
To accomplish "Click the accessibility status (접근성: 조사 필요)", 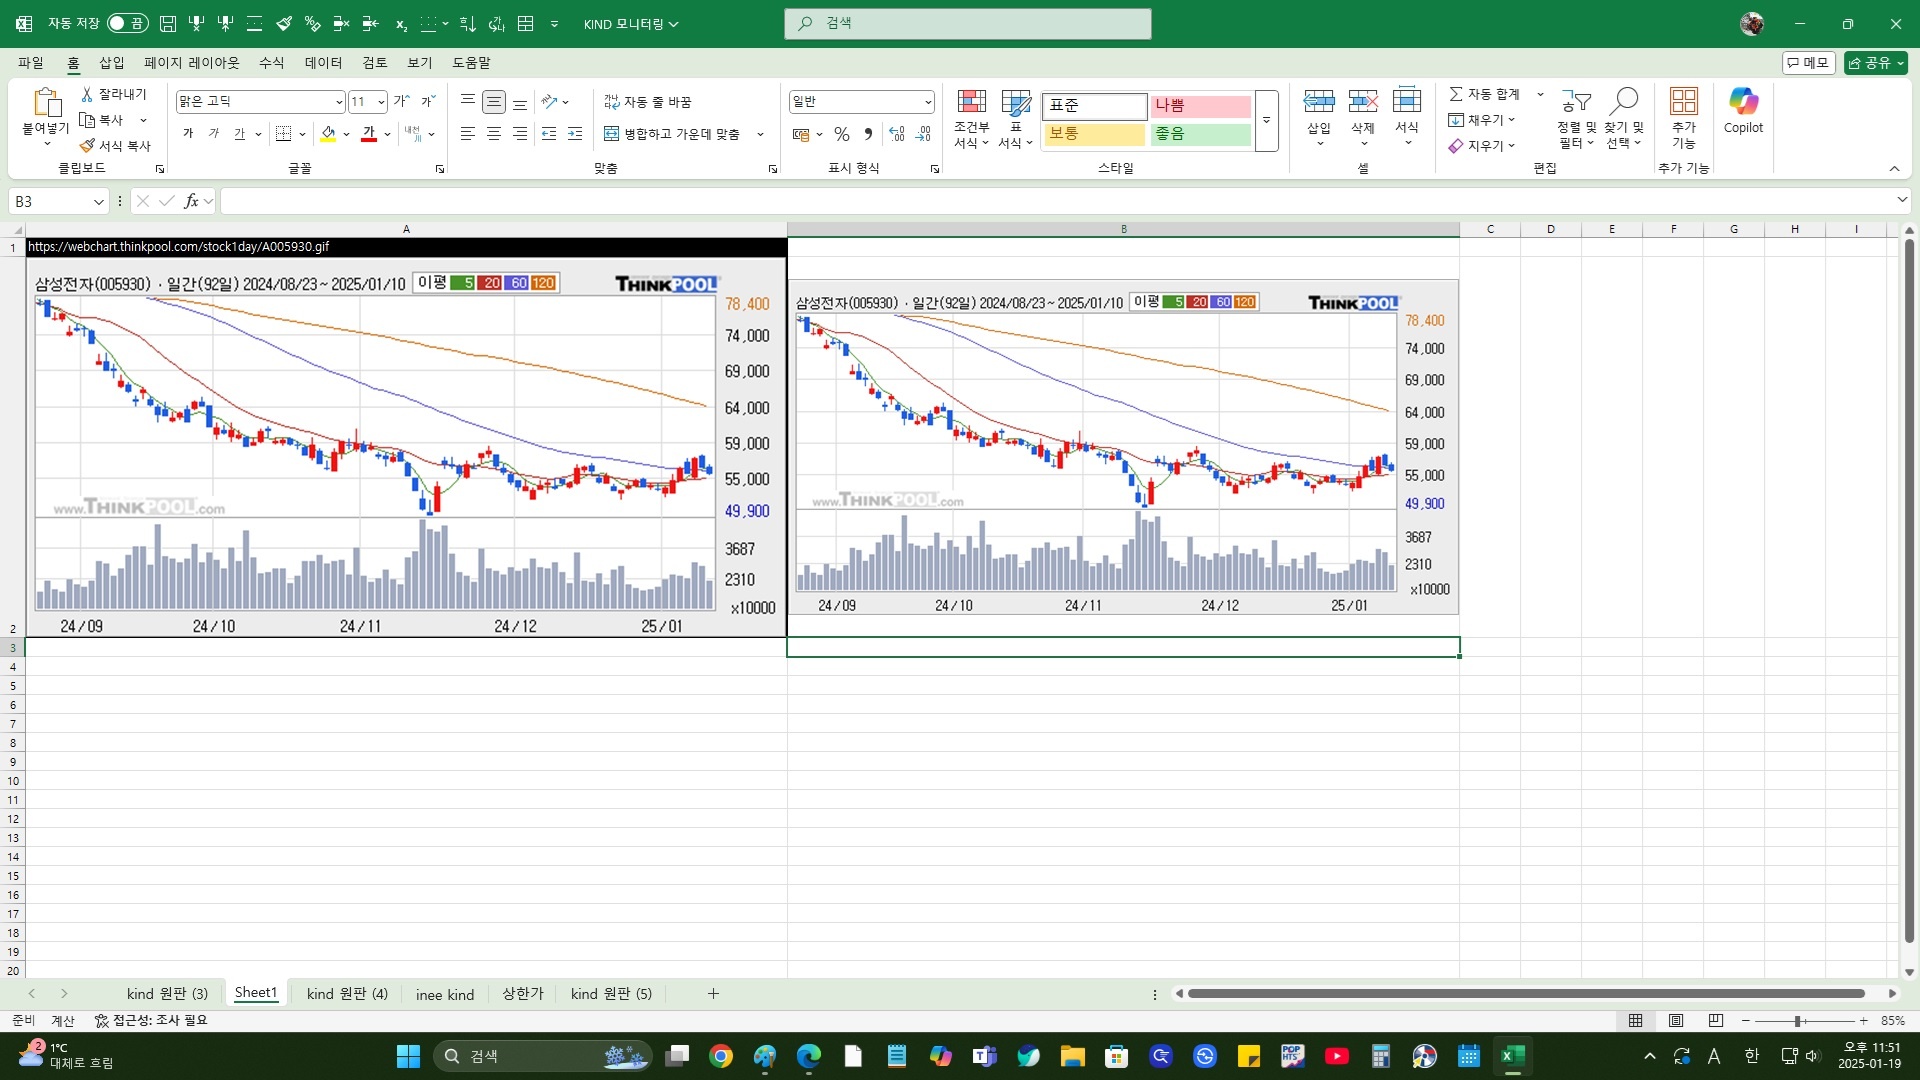I will [151, 1021].
